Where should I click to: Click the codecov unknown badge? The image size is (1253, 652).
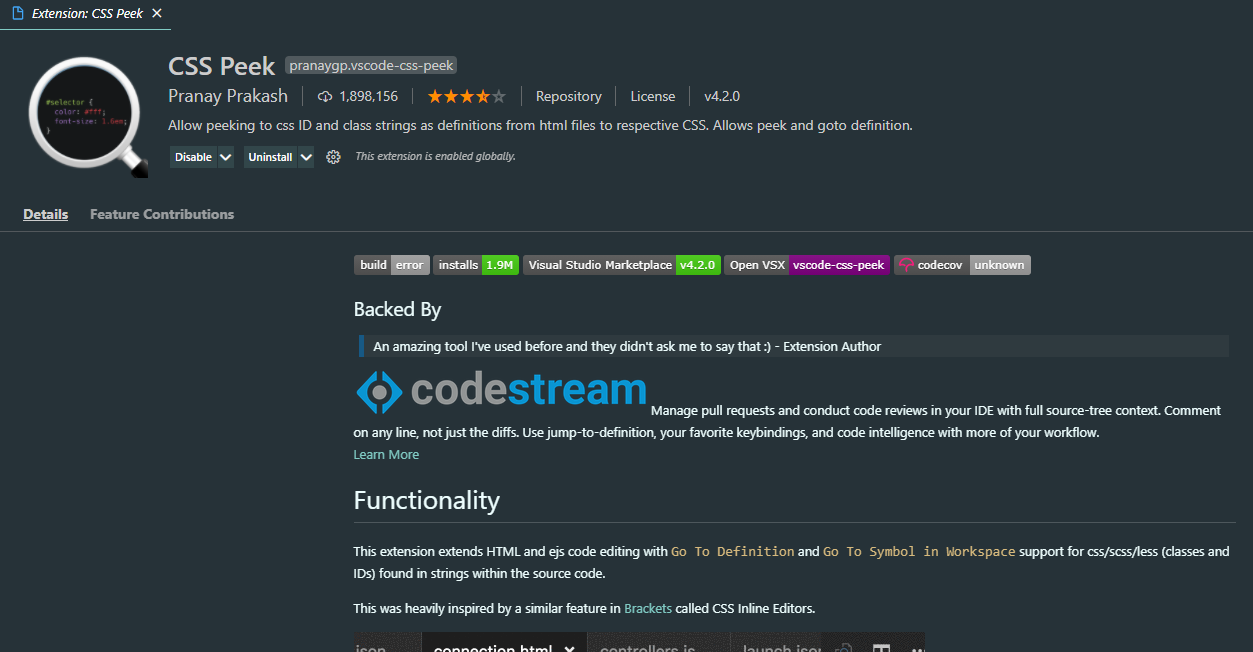(x=962, y=265)
